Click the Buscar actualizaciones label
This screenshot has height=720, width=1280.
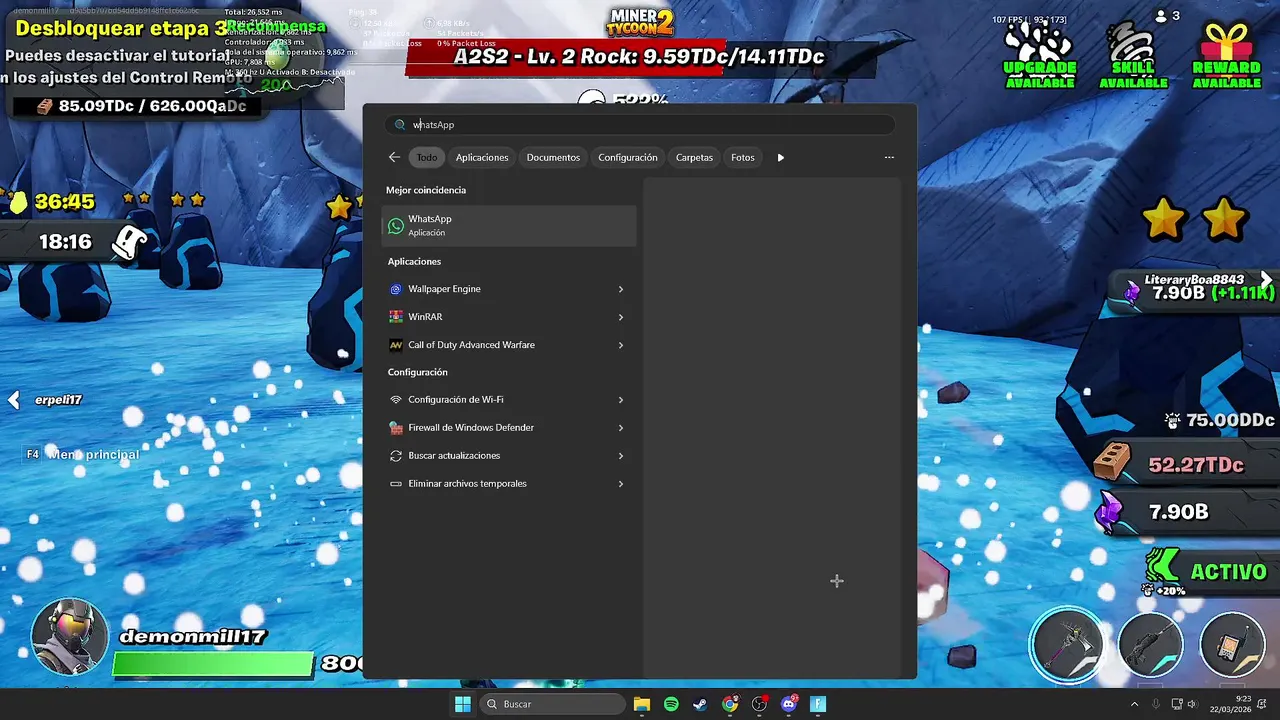(454, 456)
